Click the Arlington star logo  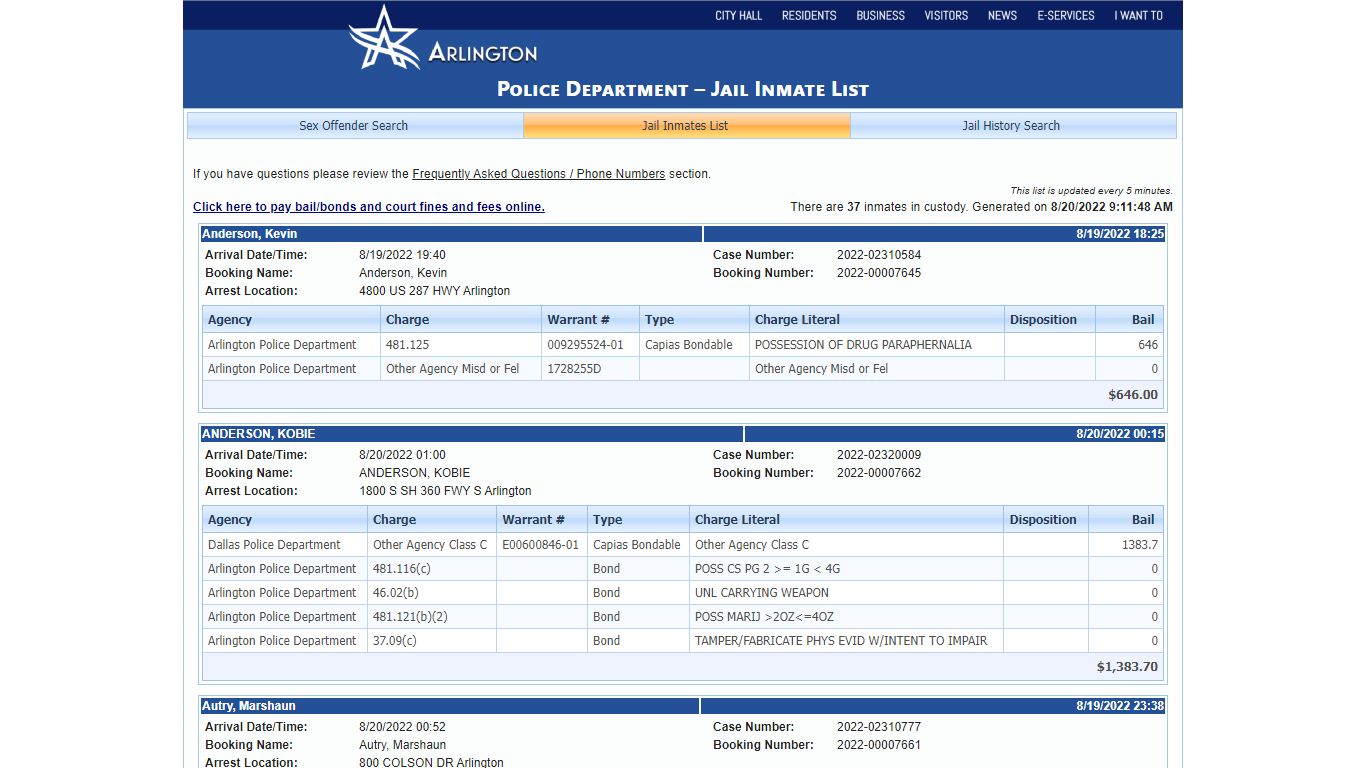coord(384,38)
